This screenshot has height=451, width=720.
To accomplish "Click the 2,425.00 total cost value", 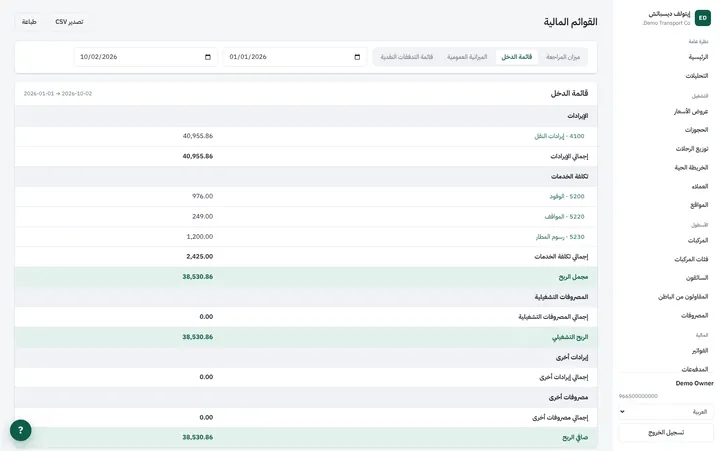I will coord(200,257).
